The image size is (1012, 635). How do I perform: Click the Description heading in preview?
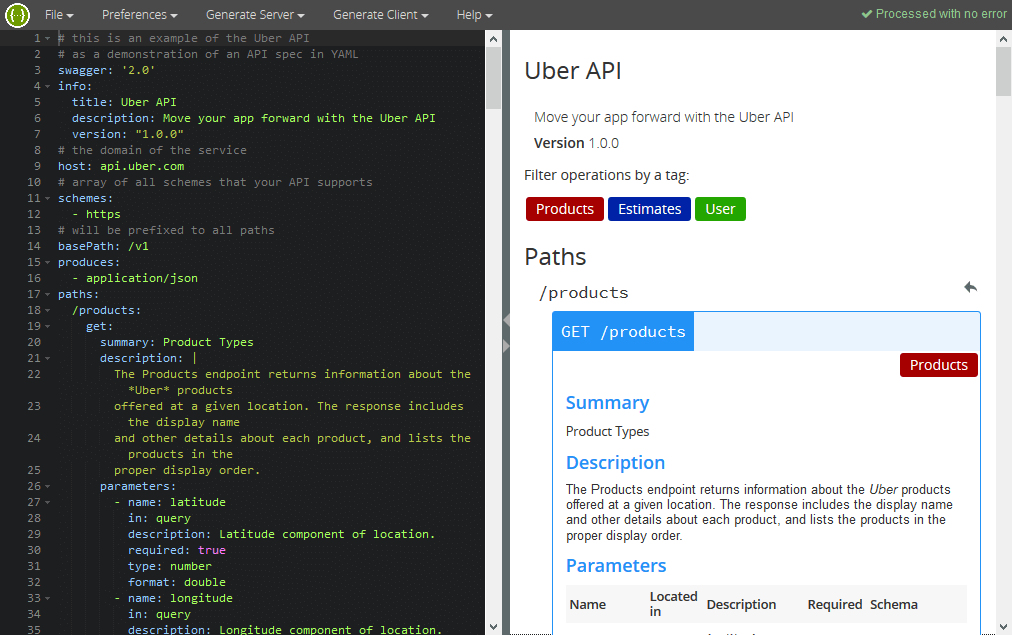(615, 463)
